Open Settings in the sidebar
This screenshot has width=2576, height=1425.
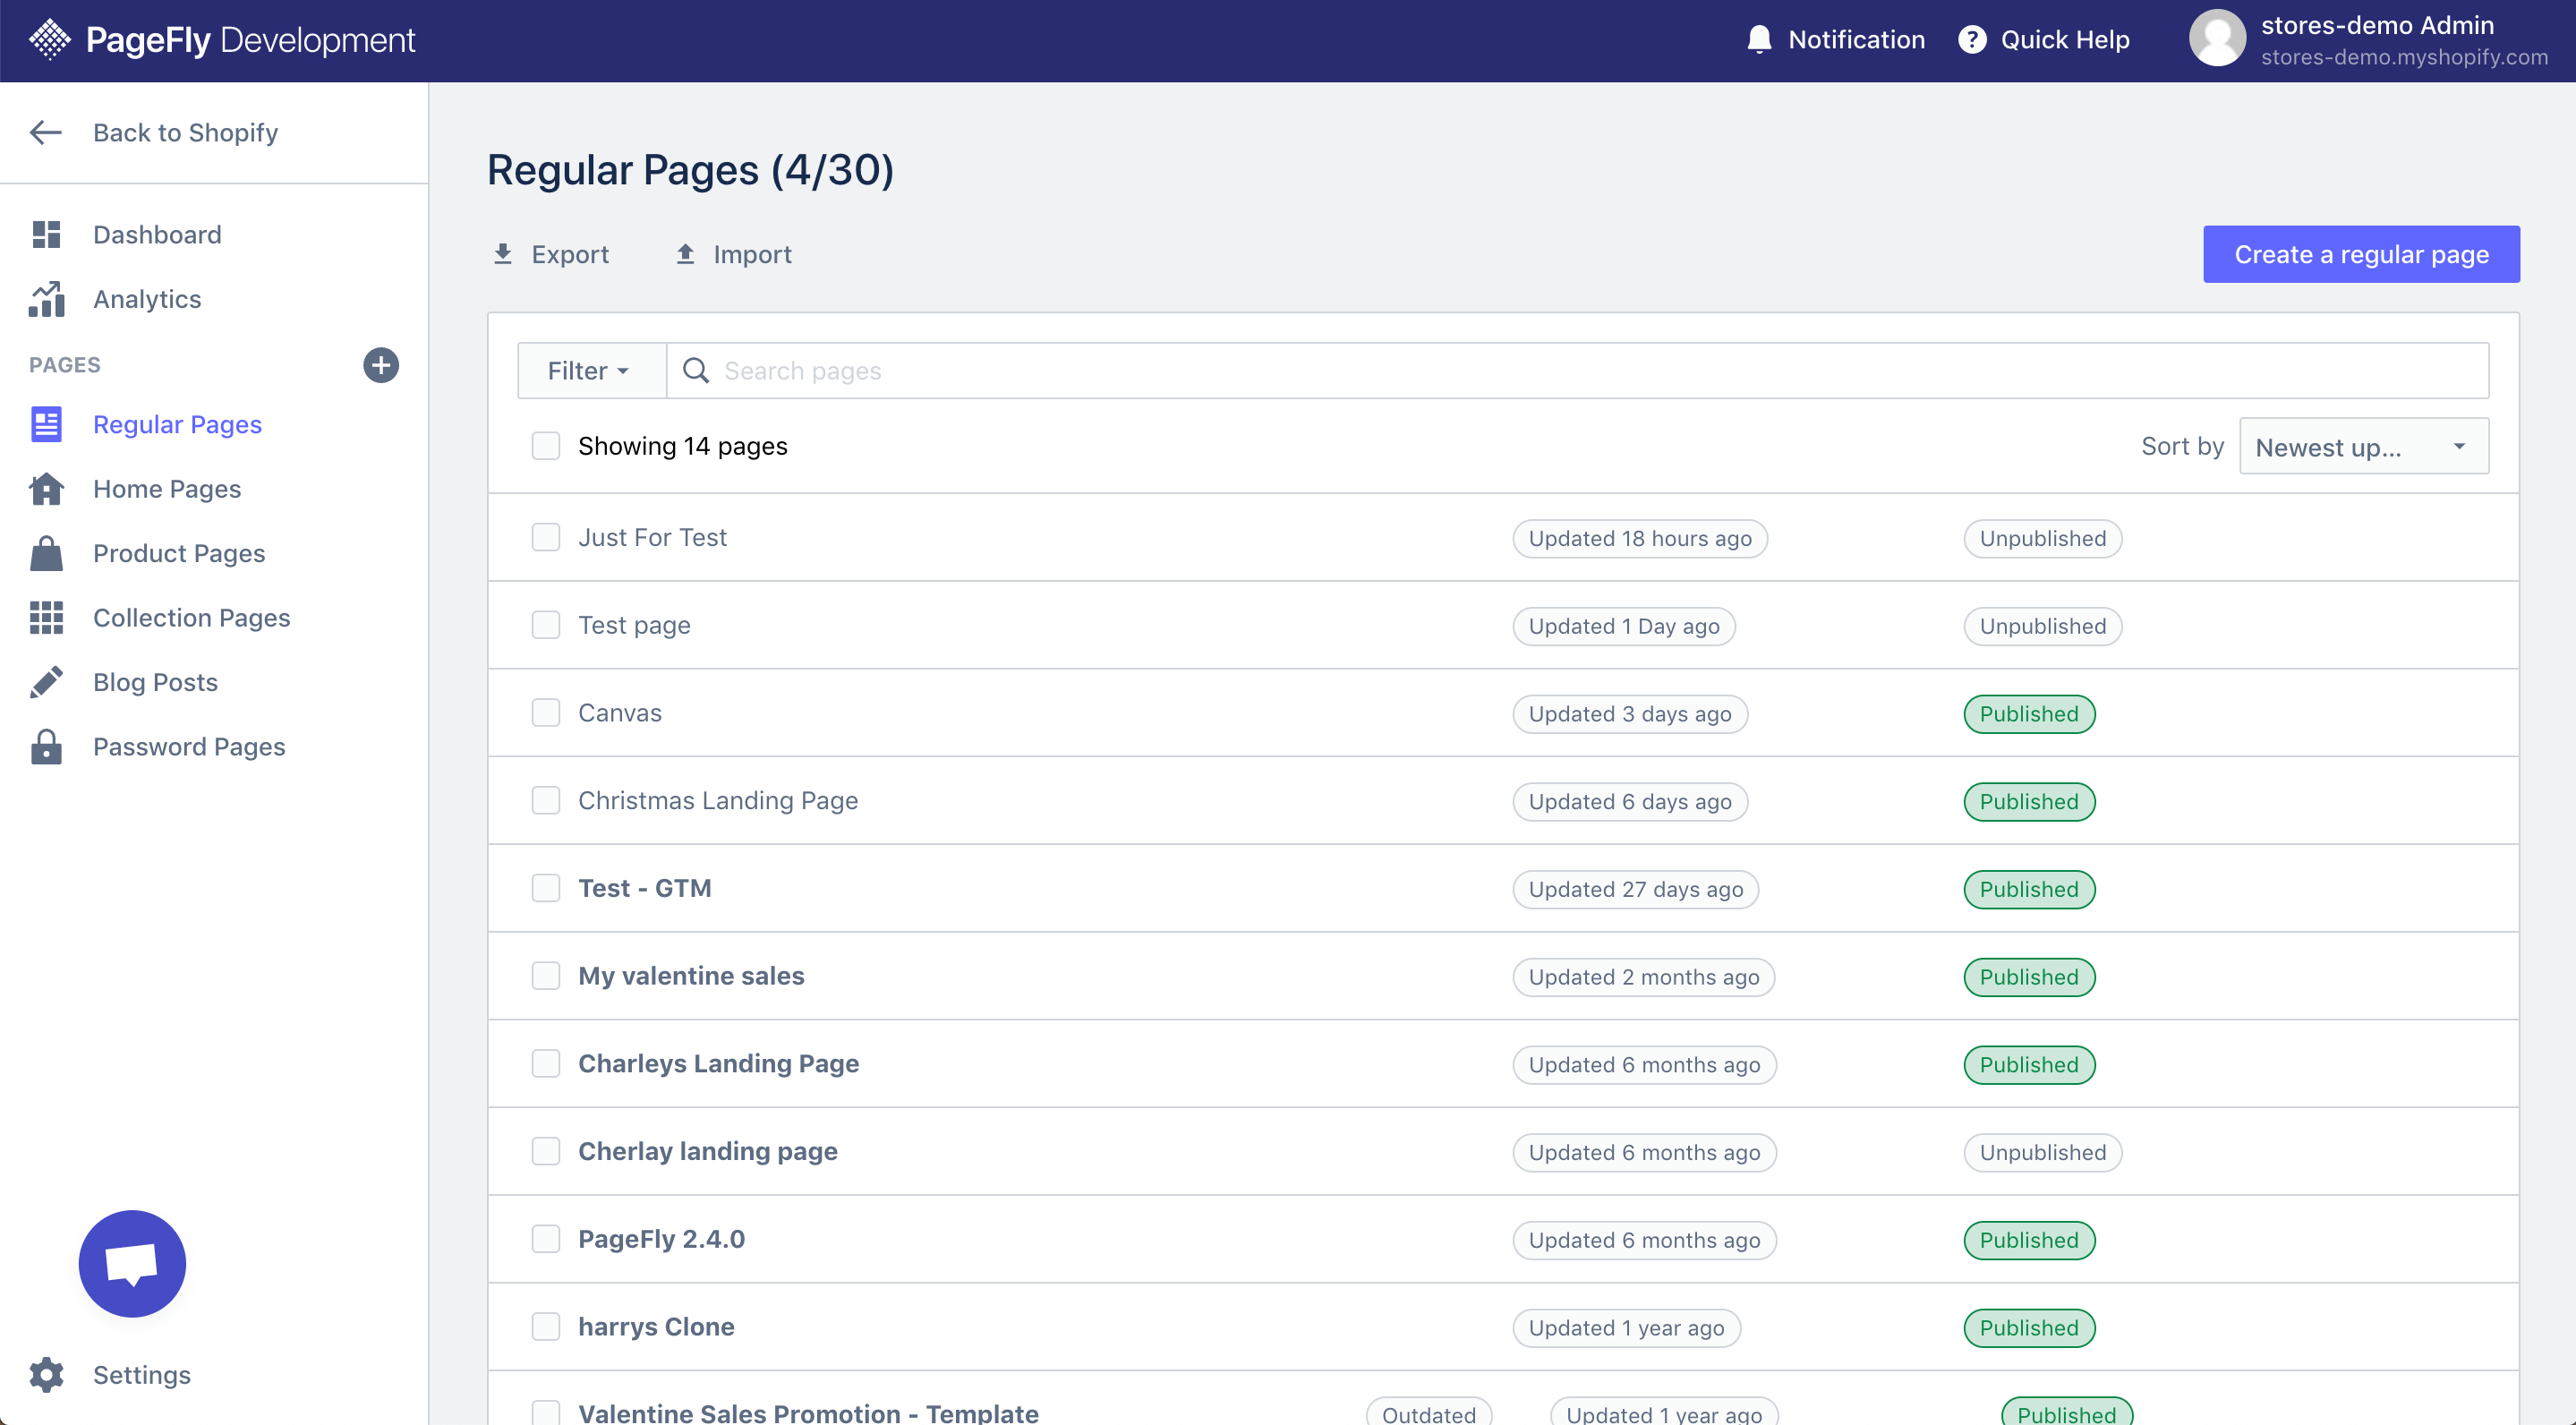pyautogui.click(x=141, y=1375)
